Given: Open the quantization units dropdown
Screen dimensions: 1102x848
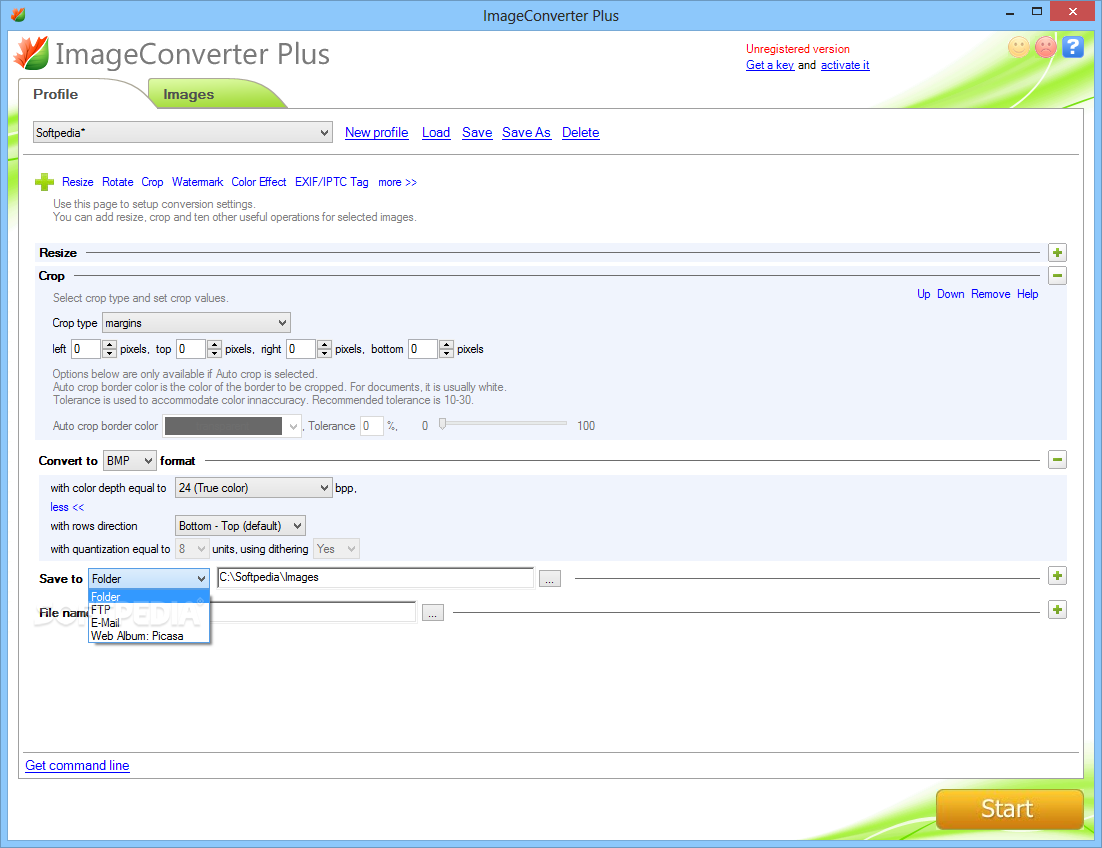Looking at the screenshot, I should point(192,549).
